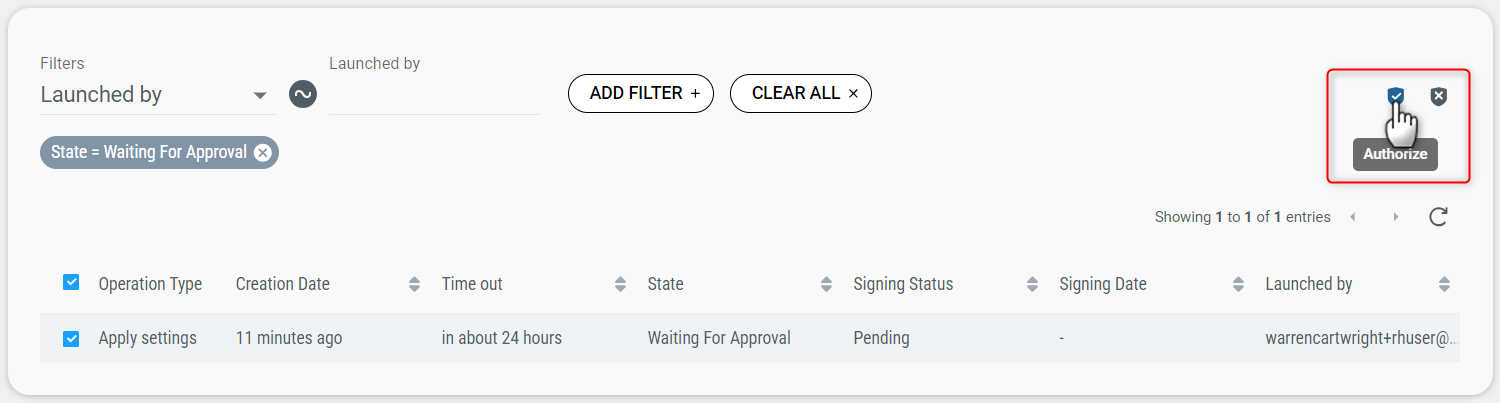This screenshot has width=1500, height=403.
Task: Toggle the select-all header checkbox
Action: tap(71, 283)
